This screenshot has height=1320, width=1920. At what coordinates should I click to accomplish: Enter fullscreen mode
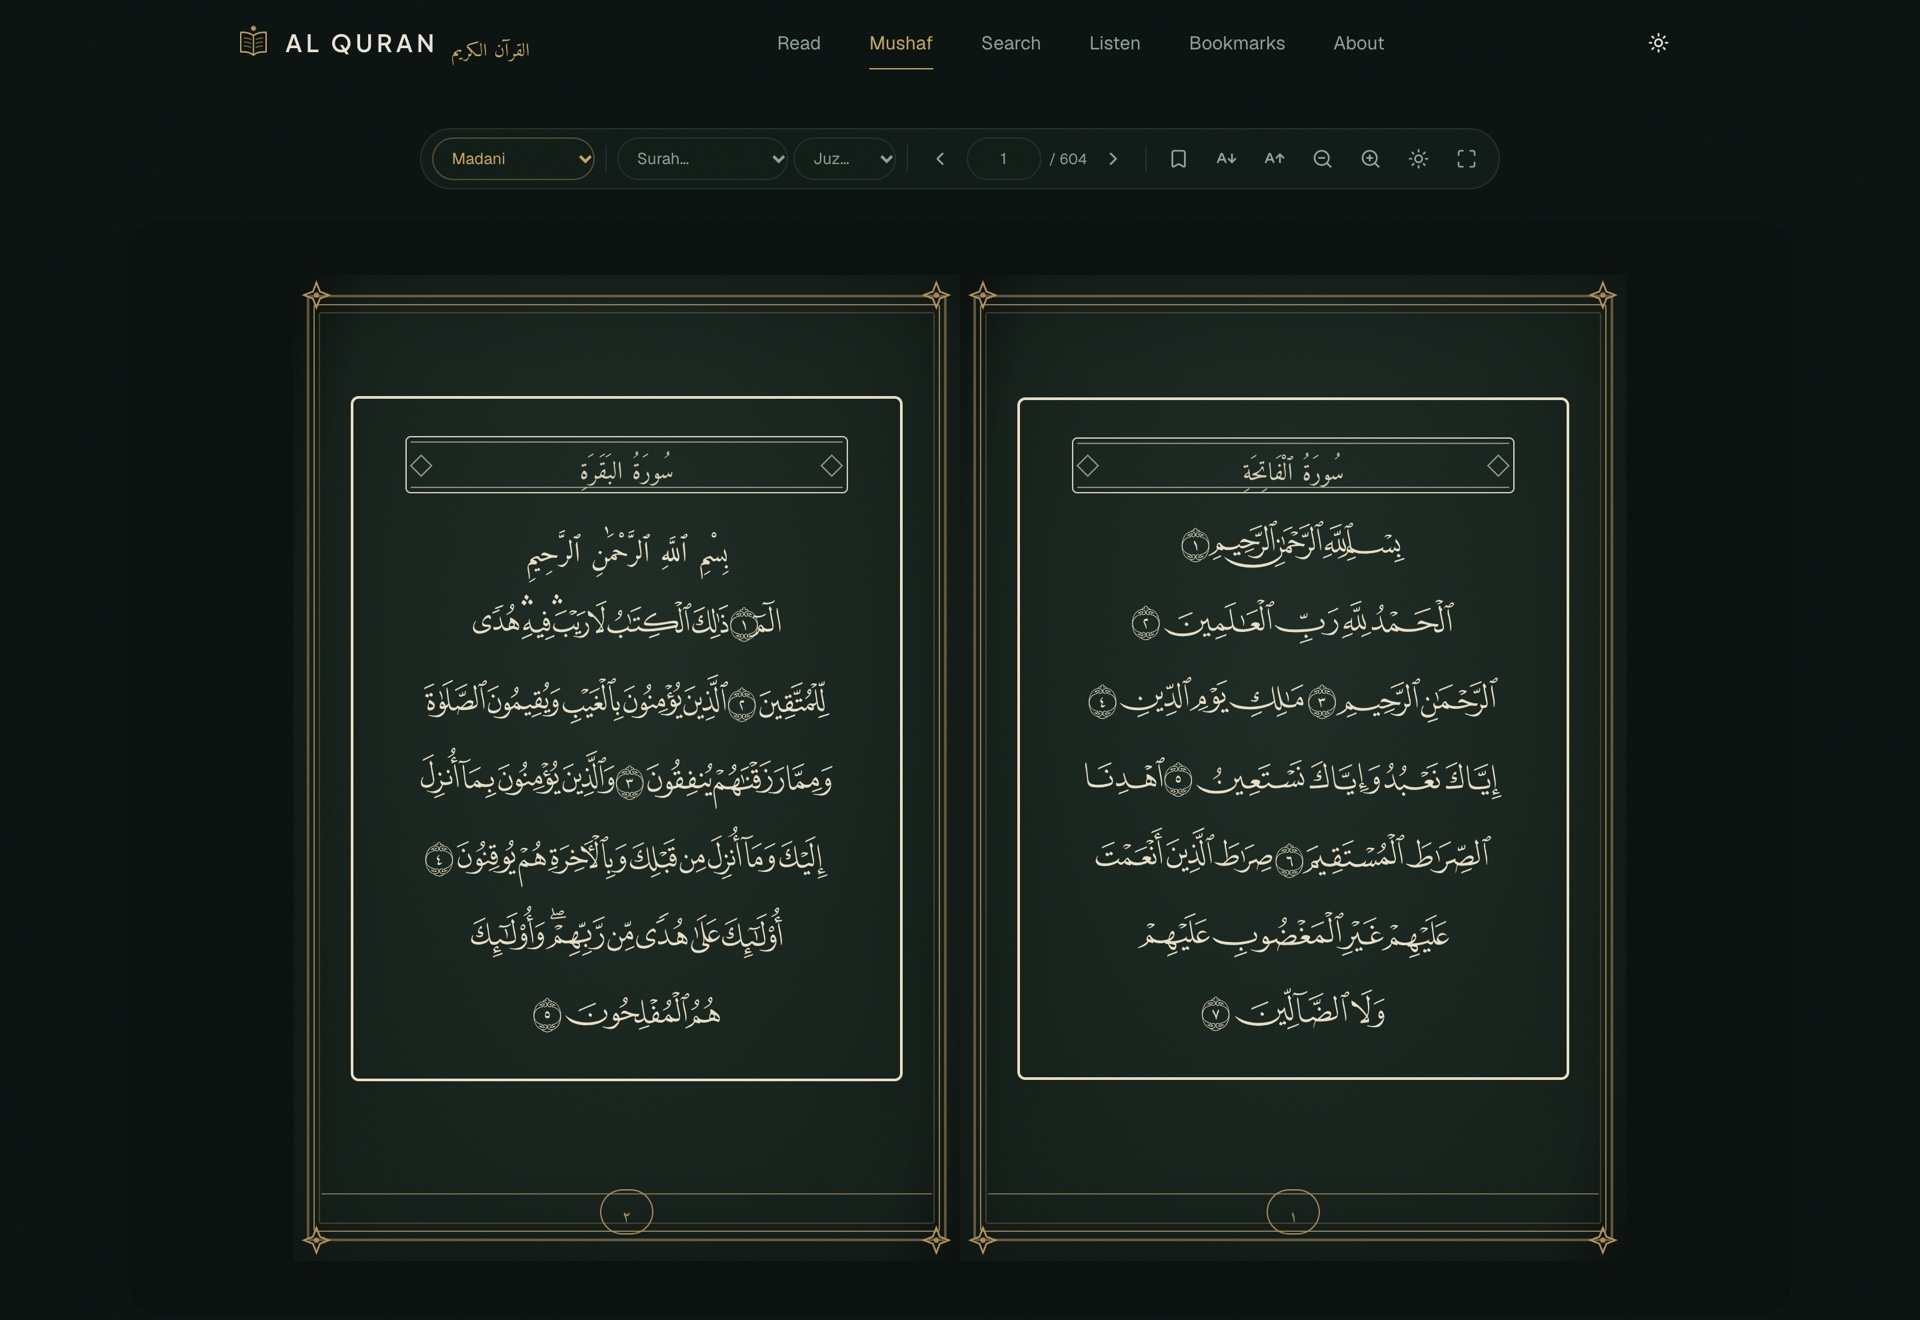1466,159
